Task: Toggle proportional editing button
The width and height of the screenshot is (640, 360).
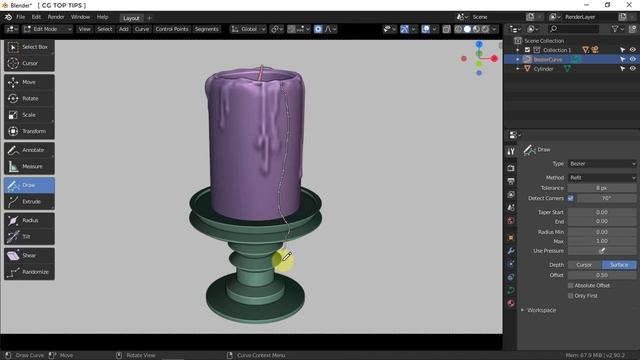Action: coord(318,29)
